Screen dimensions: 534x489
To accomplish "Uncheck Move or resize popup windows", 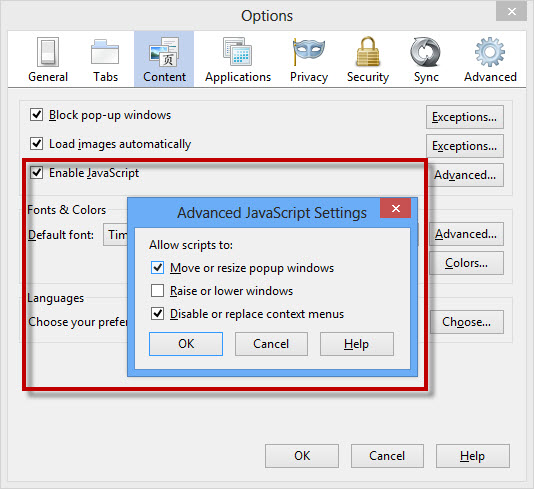I will pos(157,268).
